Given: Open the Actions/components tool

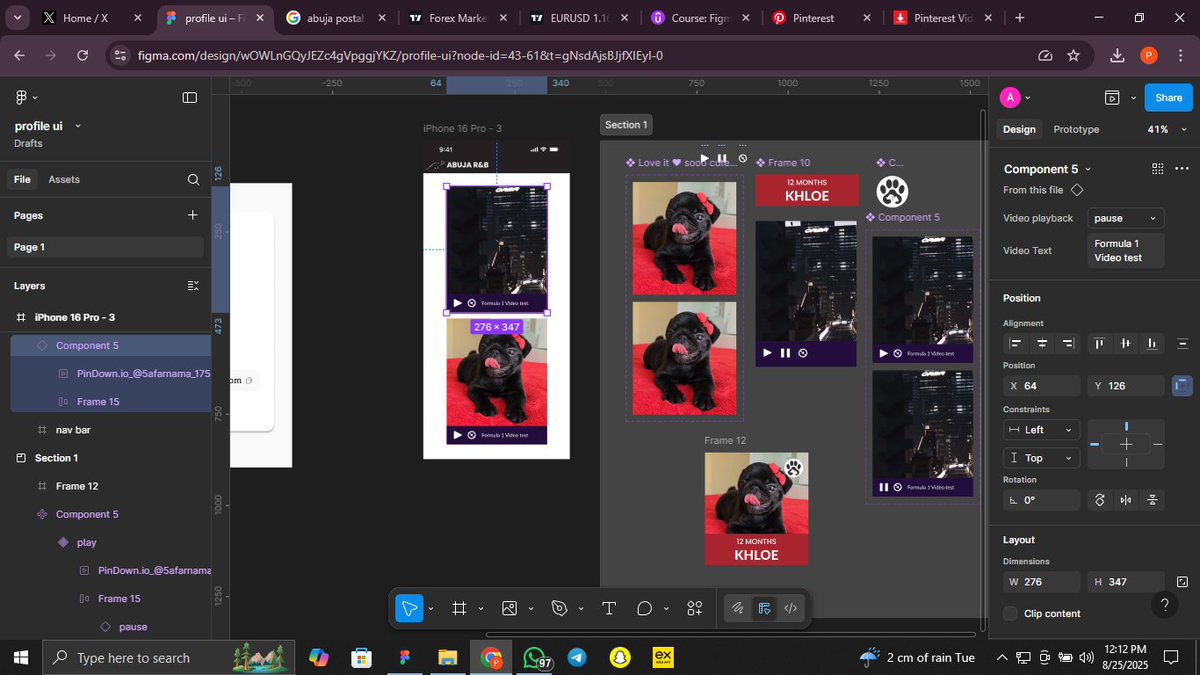Looking at the screenshot, I should pos(695,608).
